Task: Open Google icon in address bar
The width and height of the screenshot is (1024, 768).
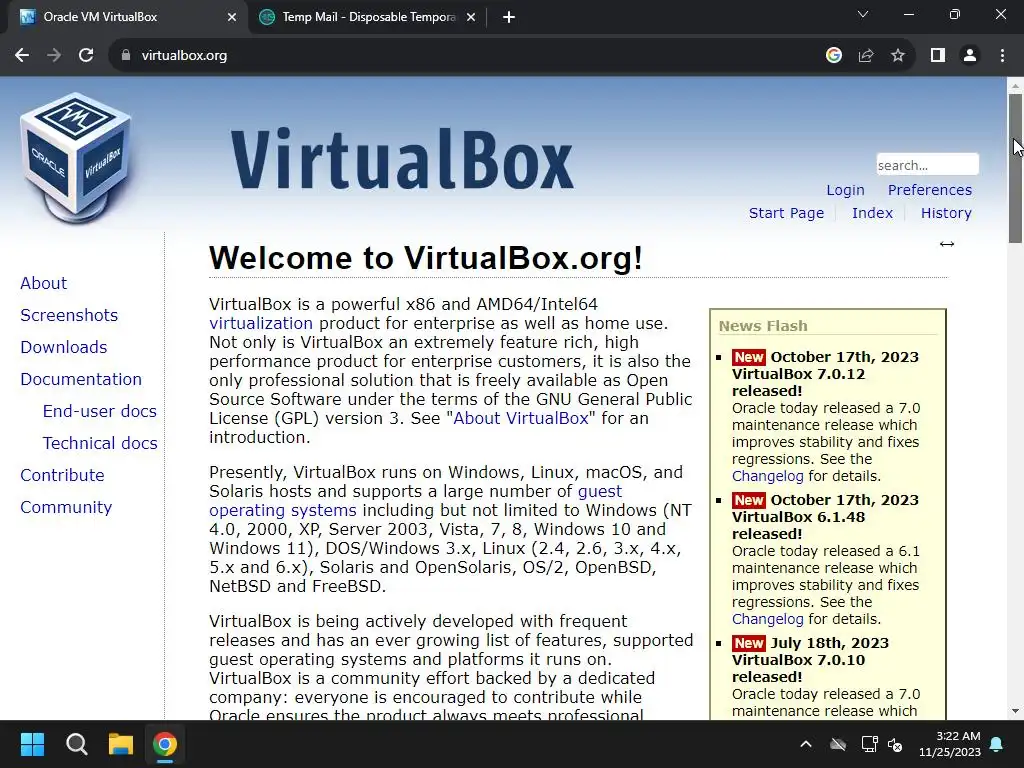Action: (833, 56)
